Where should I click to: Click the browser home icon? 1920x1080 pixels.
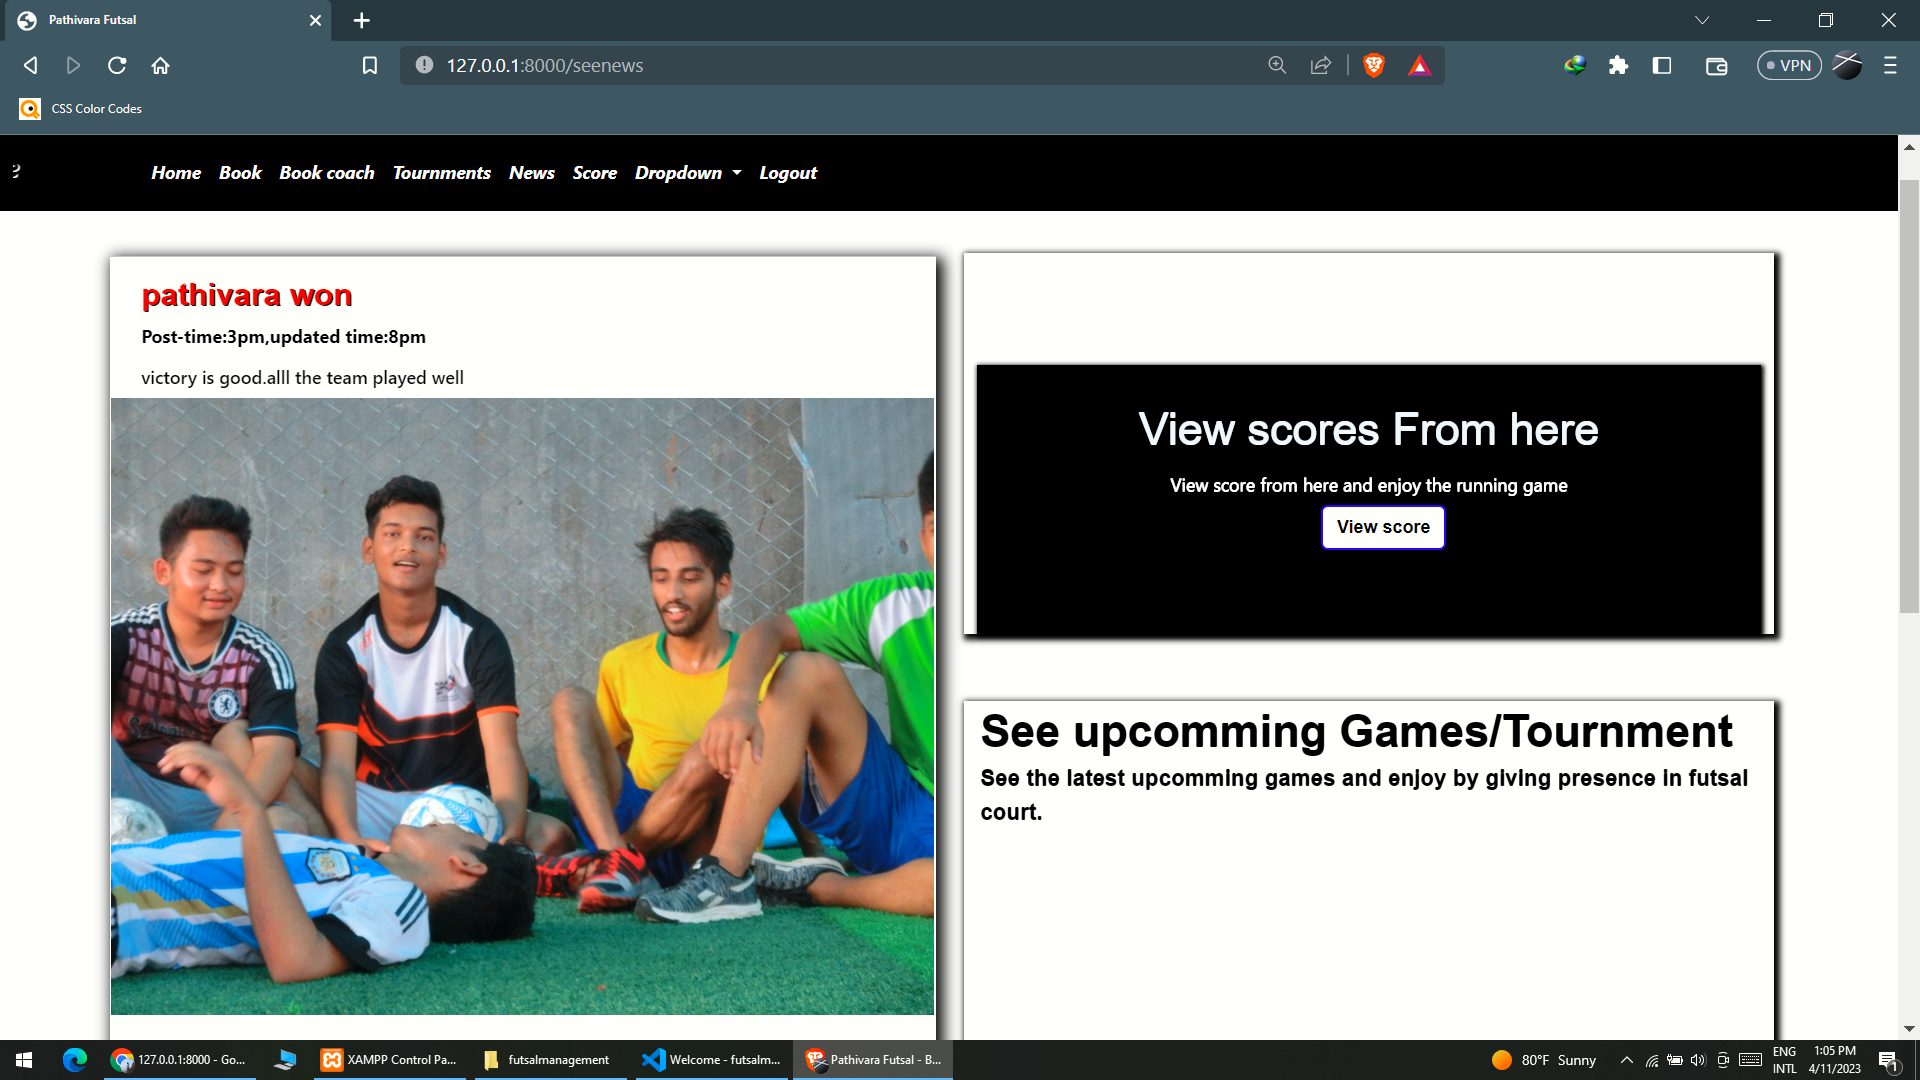(161, 65)
